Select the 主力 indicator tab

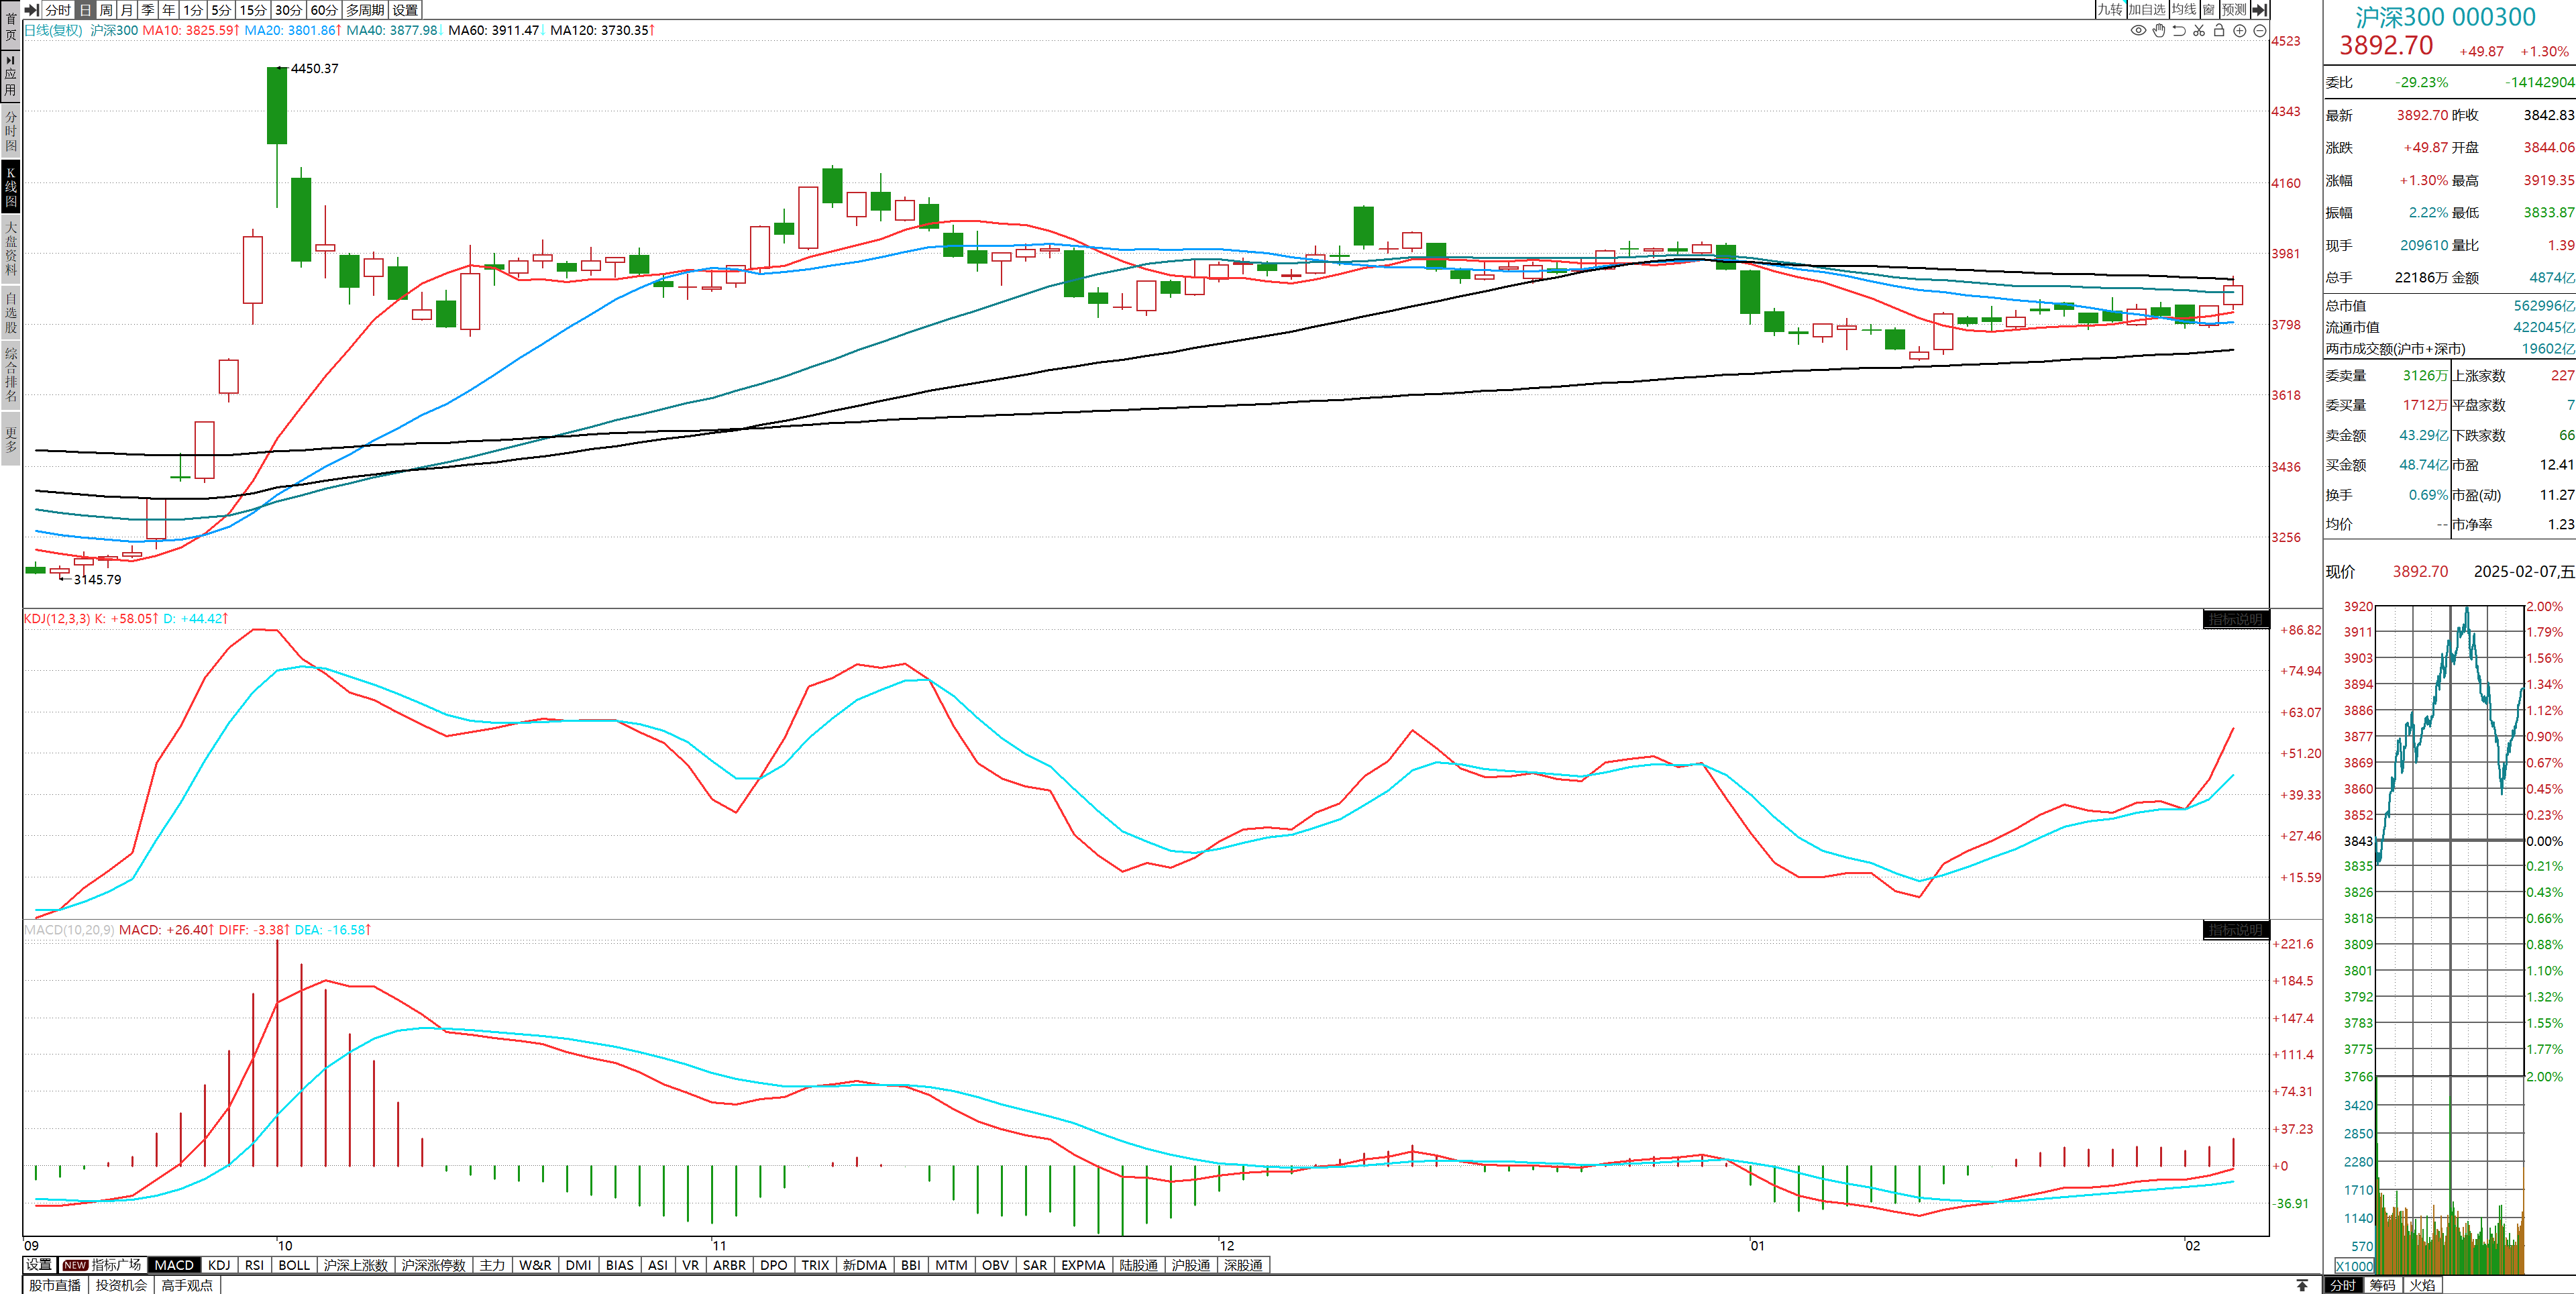(x=493, y=1265)
